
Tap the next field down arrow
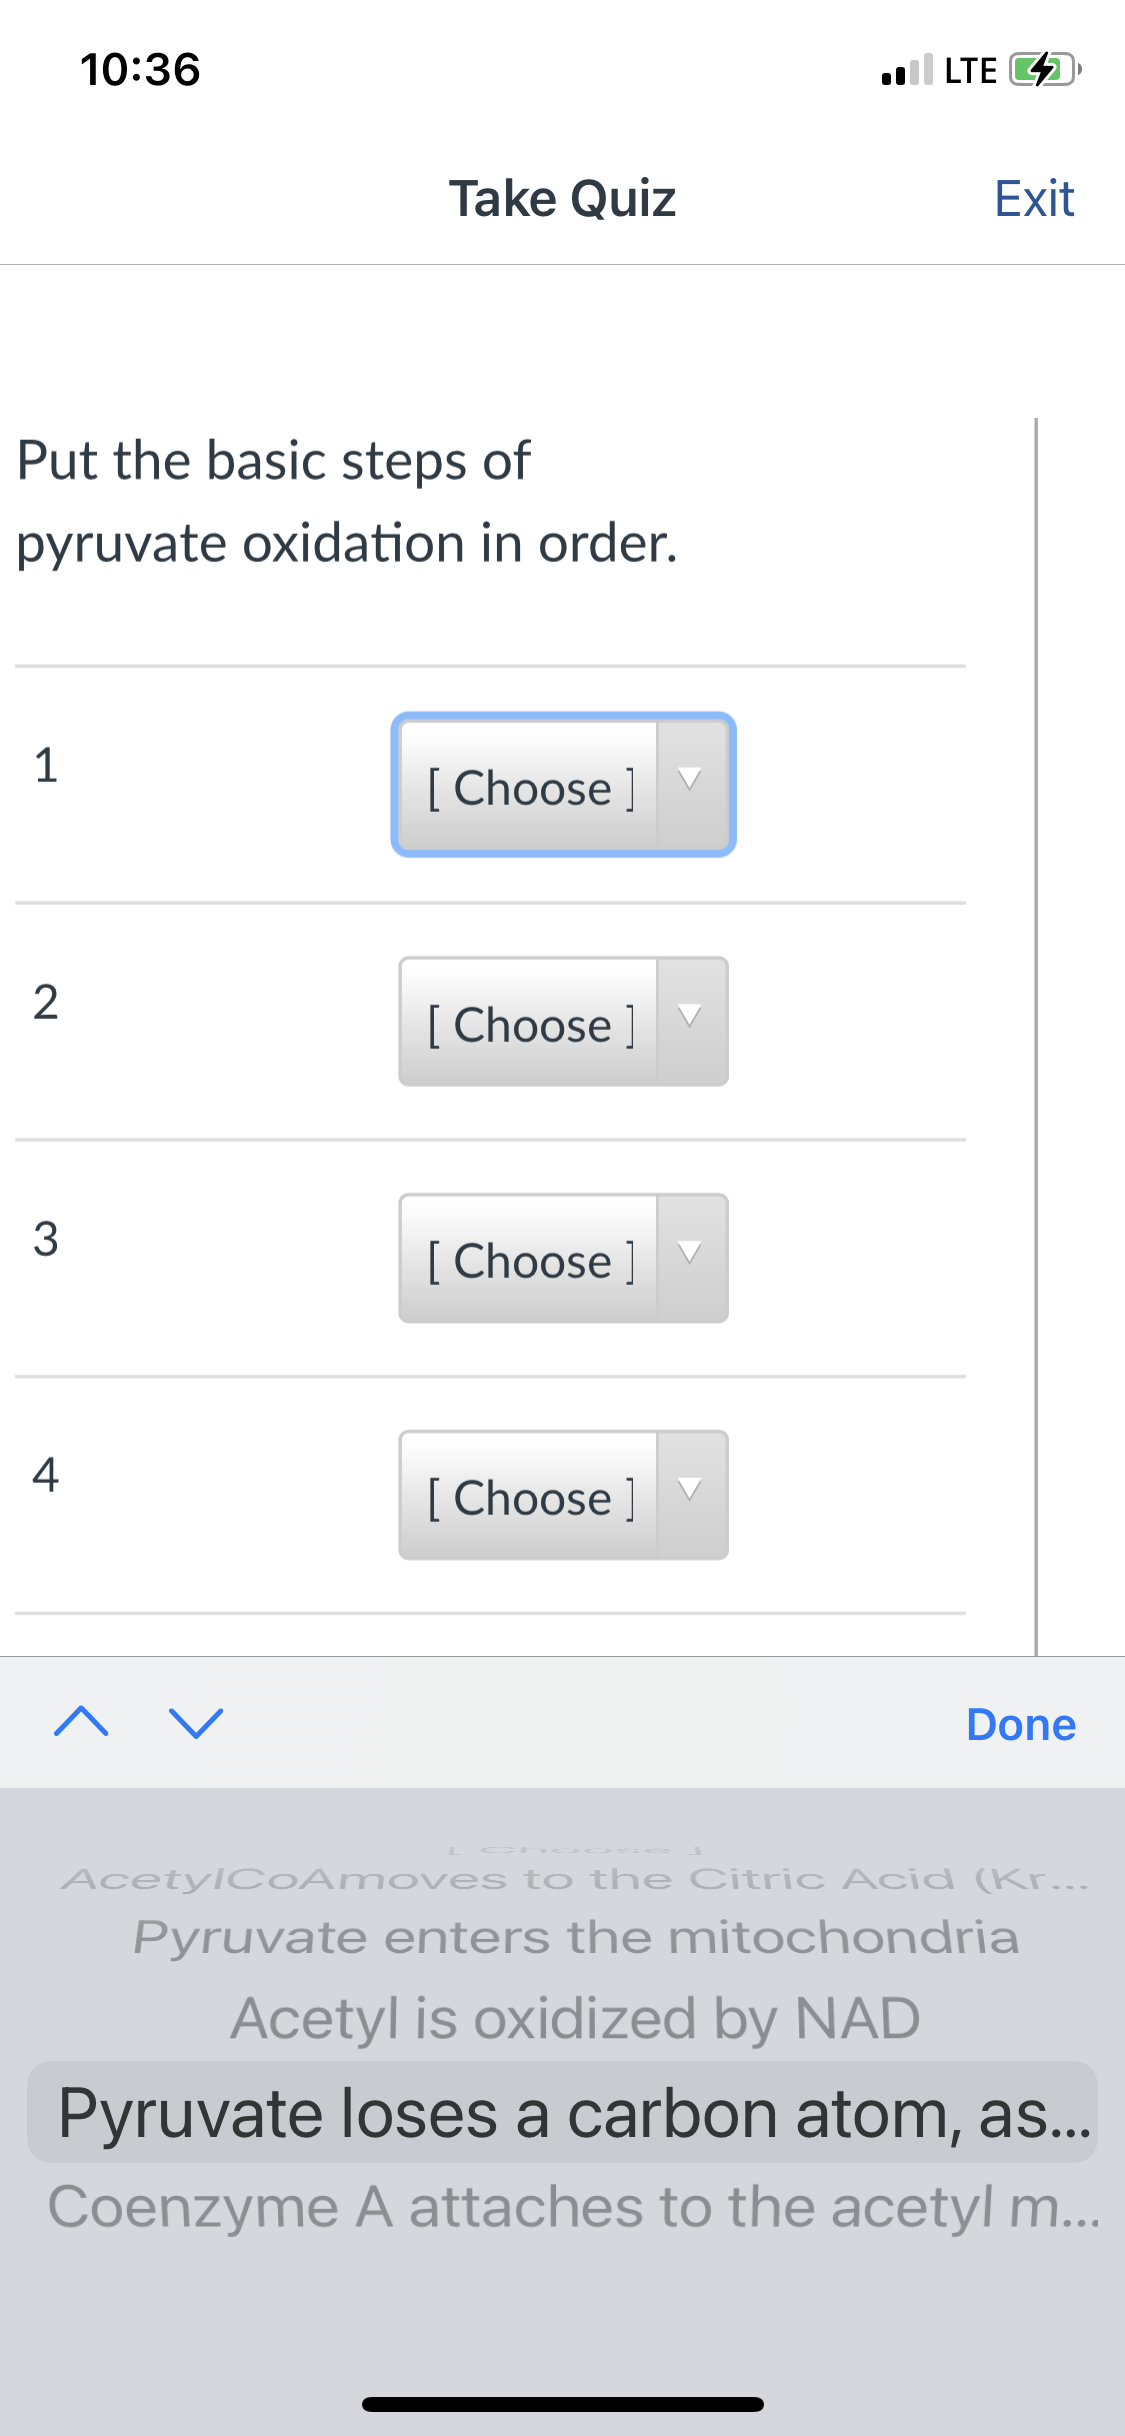196,1722
